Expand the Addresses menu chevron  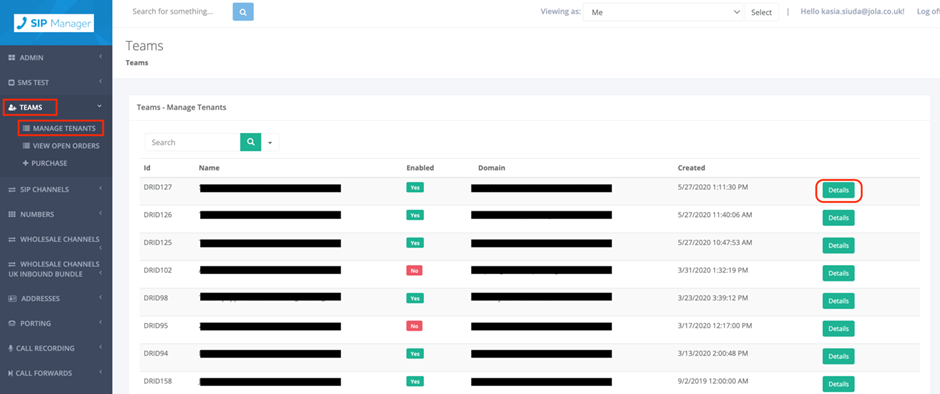(x=100, y=297)
